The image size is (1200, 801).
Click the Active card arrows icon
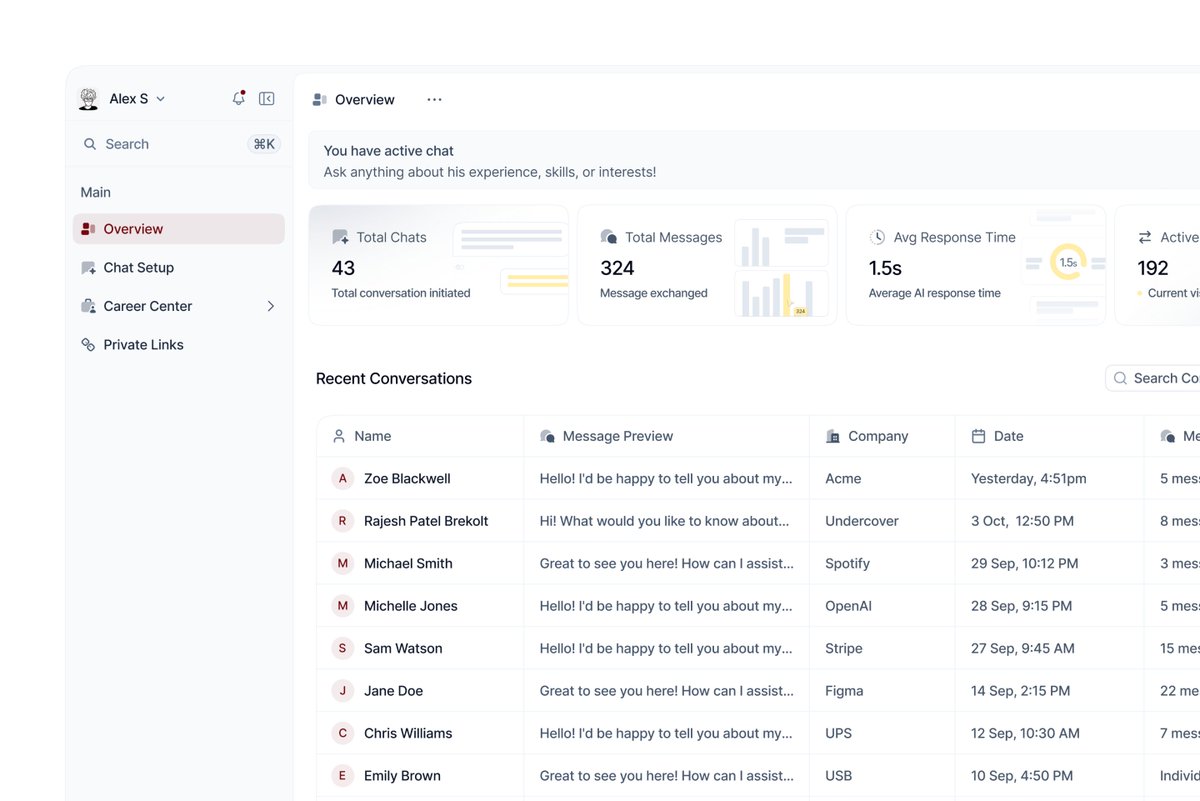(1145, 237)
